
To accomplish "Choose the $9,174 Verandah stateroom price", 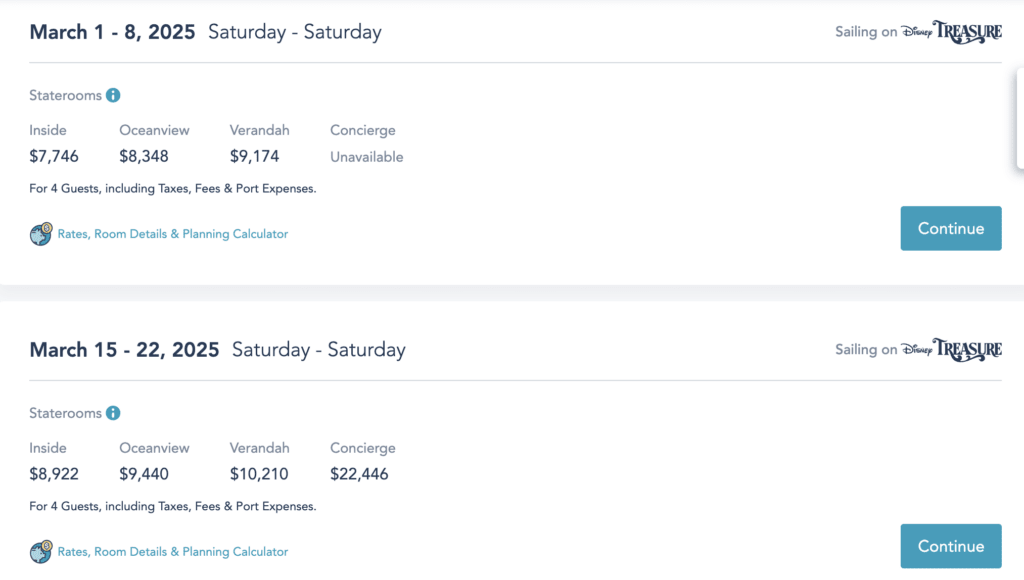I will (255, 156).
